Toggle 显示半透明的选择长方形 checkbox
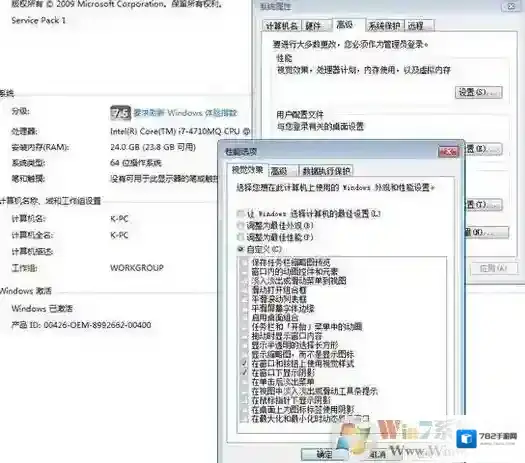This screenshot has height=463, width=525. click(245, 345)
